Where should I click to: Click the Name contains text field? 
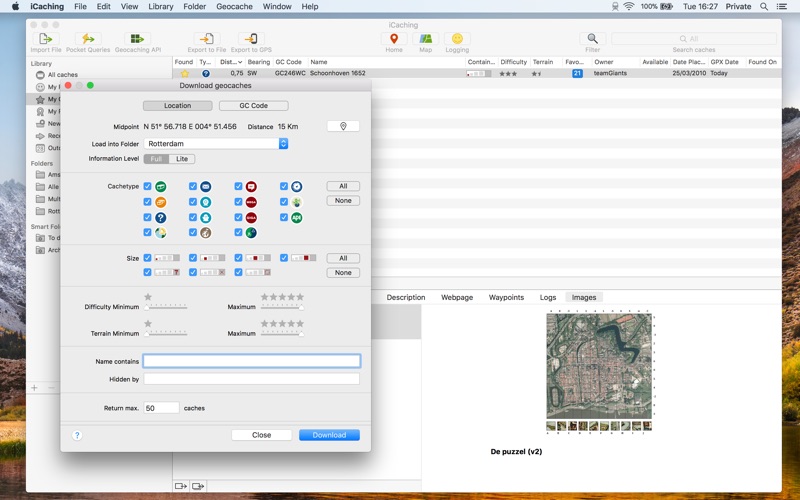(x=252, y=361)
